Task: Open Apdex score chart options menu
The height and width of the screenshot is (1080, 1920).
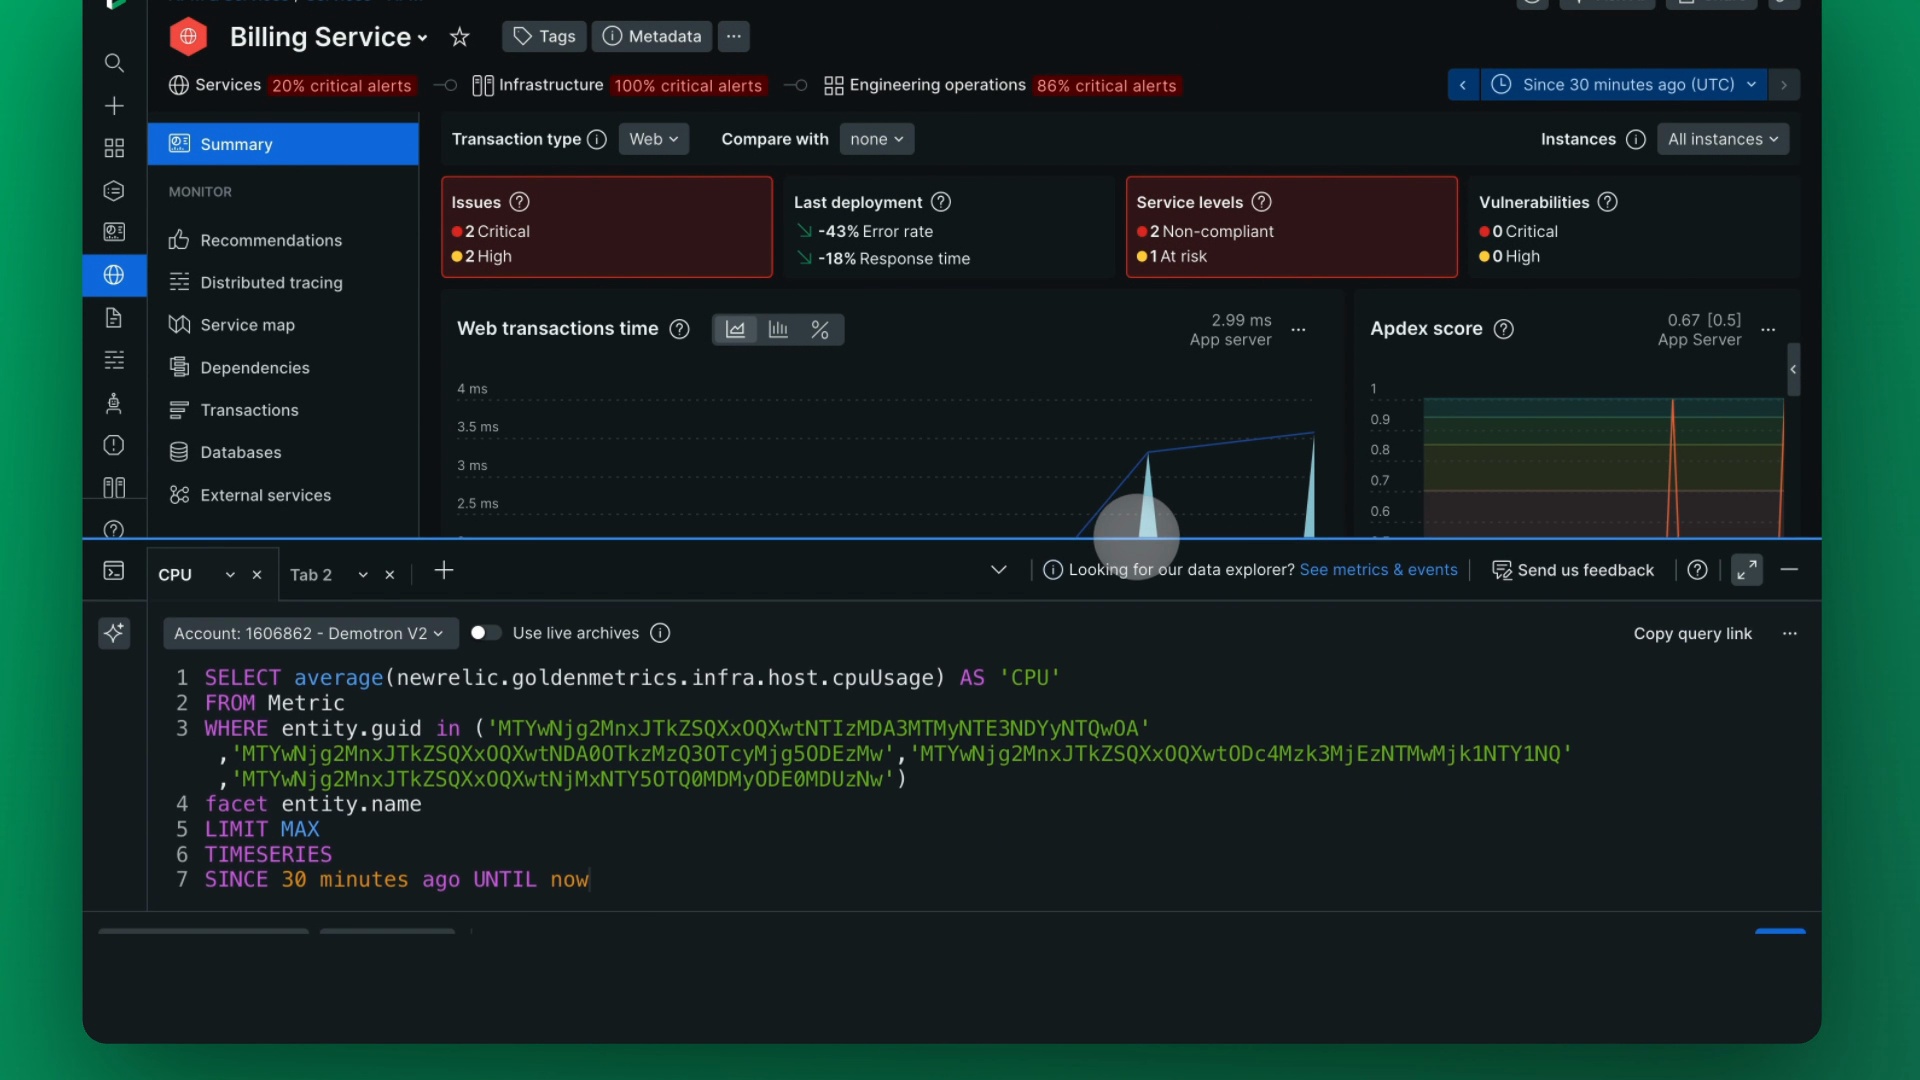Action: coord(1768,330)
